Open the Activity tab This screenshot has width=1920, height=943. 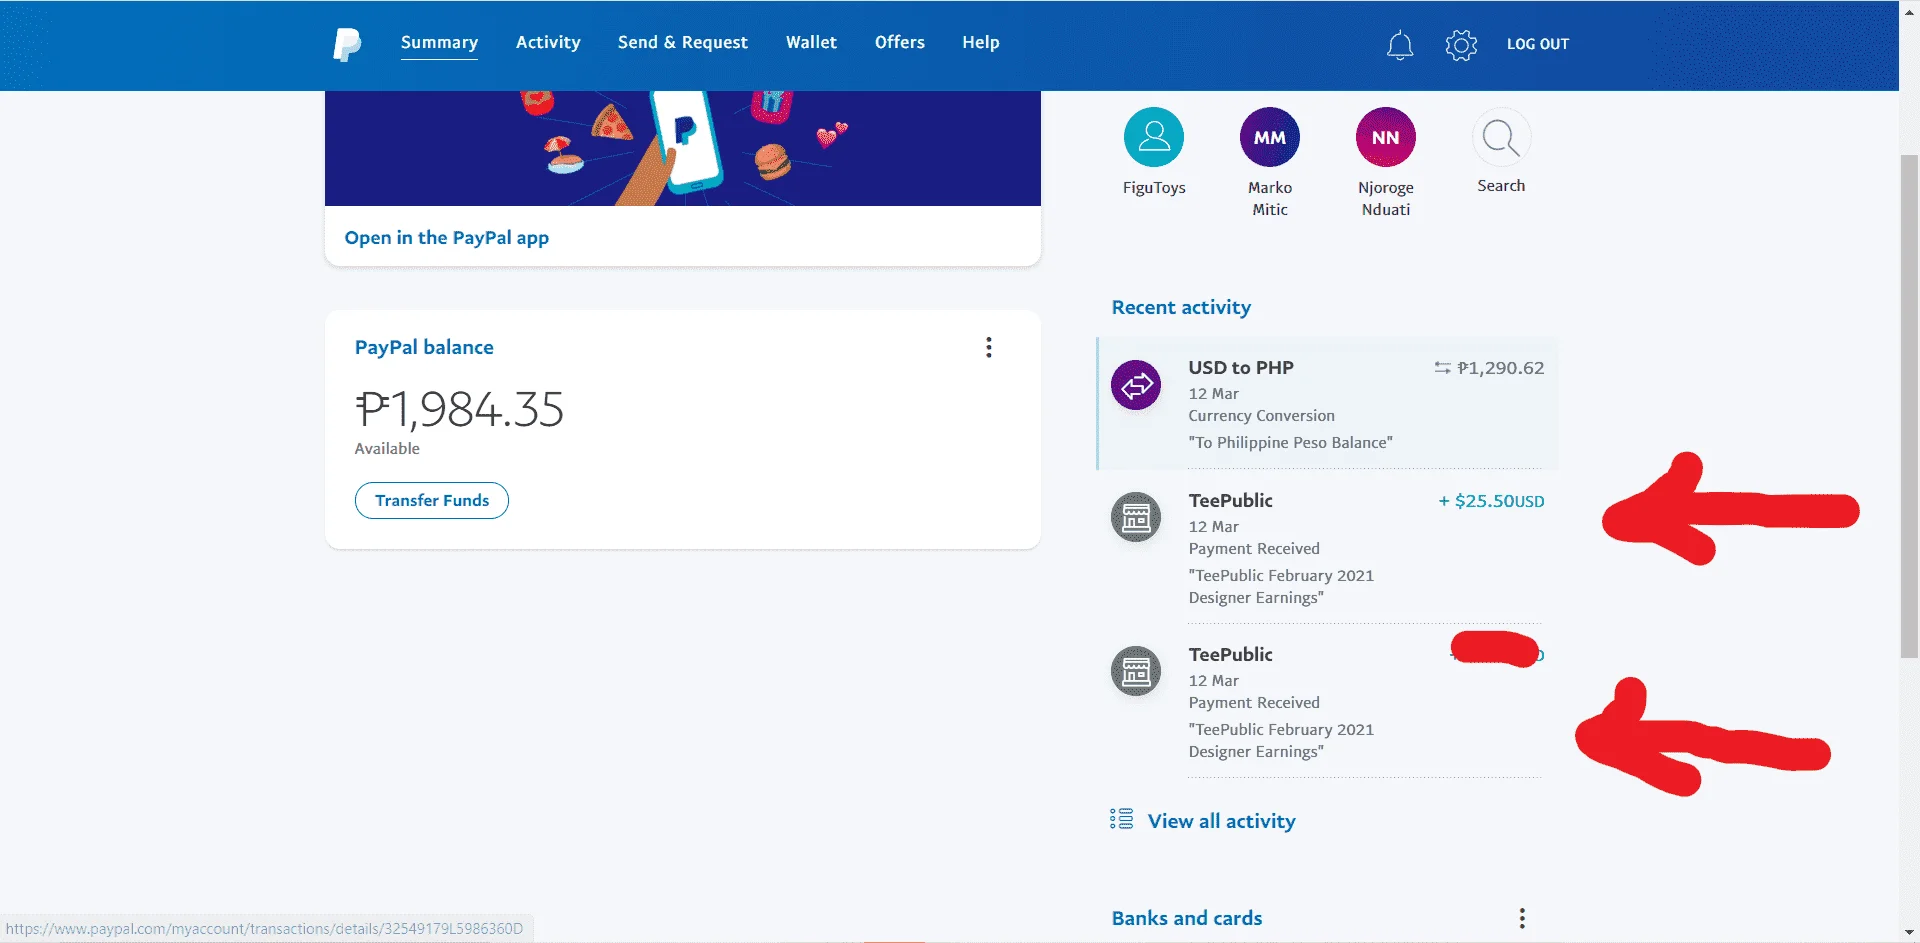(x=548, y=42)
